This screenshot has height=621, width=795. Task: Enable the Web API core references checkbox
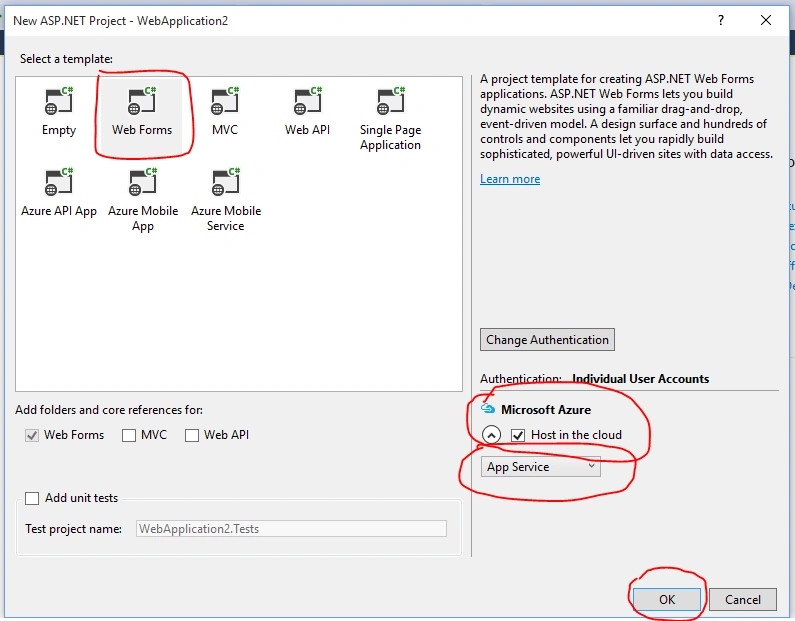click(192, 435)
